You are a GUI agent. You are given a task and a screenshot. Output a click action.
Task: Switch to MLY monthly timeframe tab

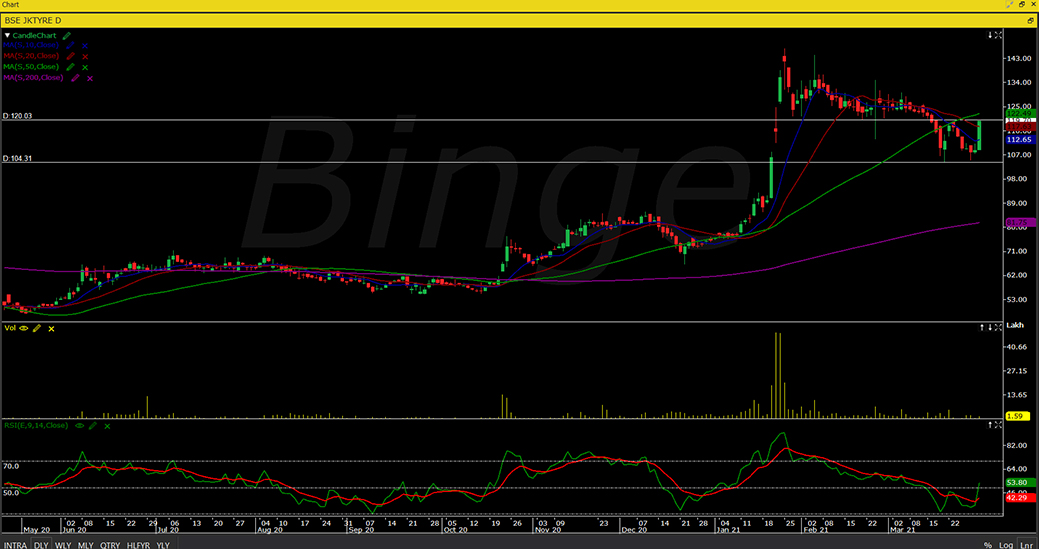85,544
